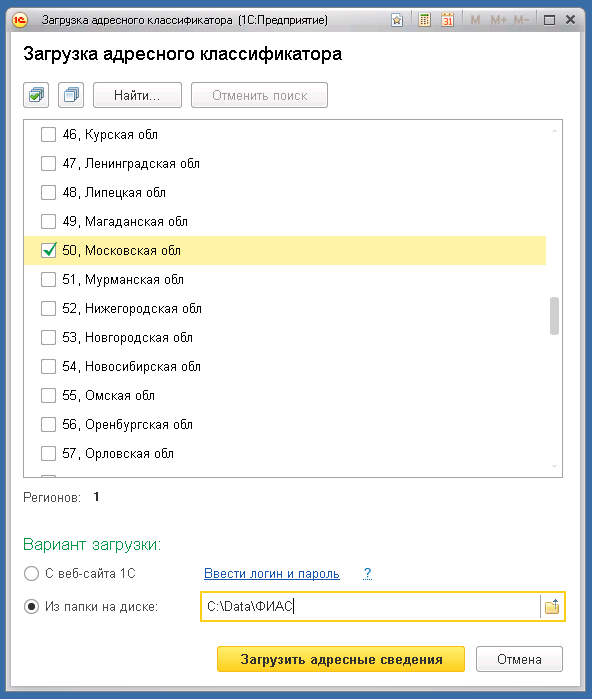The height and width of the screenshot is (699, 592).
Task: Open the favorites star icon in title bar
Action: (x=397, y=20)
